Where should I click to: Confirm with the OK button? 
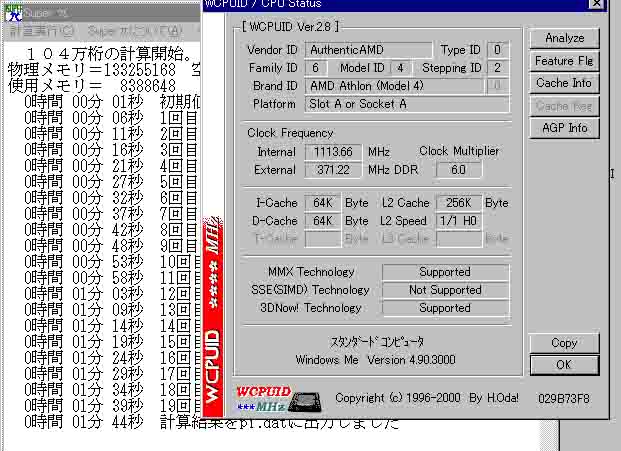tap(564, 365)
